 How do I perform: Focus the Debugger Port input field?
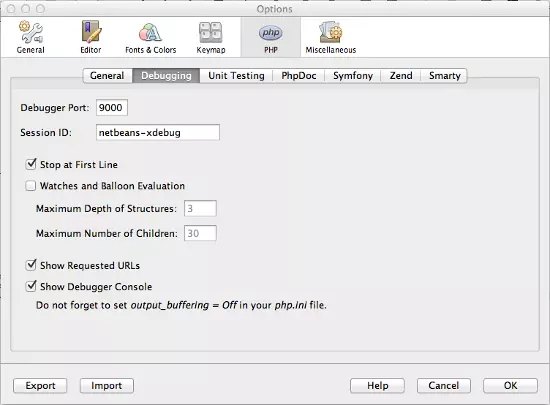pyautogui.click(x=112, y=107)
